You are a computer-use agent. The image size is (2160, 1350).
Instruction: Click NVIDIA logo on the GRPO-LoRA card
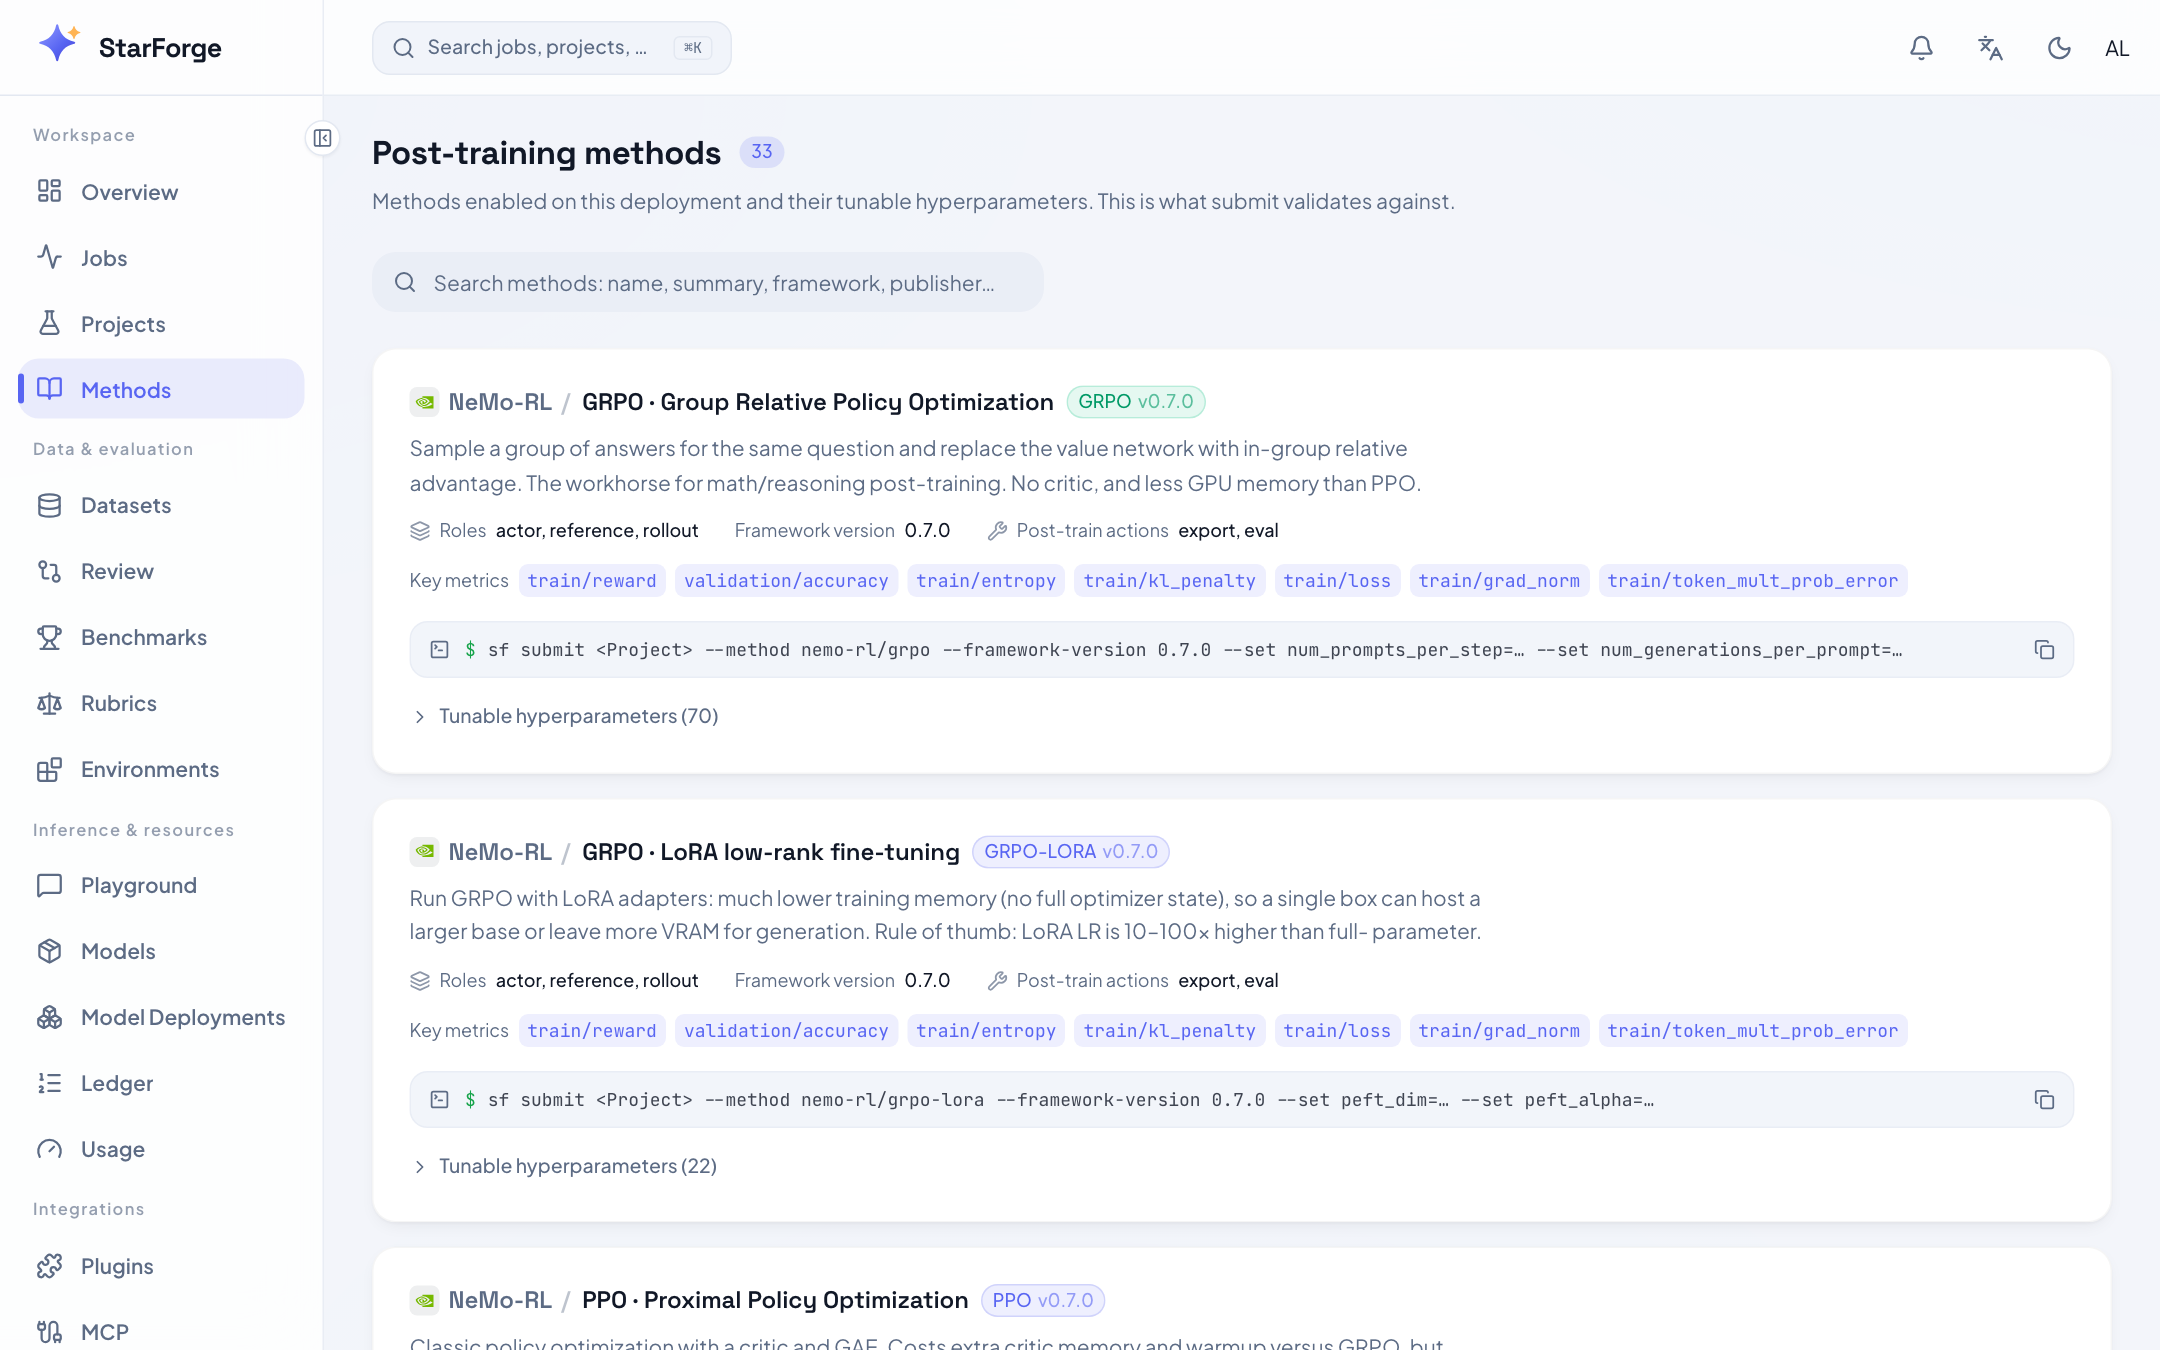click(425, 852)
